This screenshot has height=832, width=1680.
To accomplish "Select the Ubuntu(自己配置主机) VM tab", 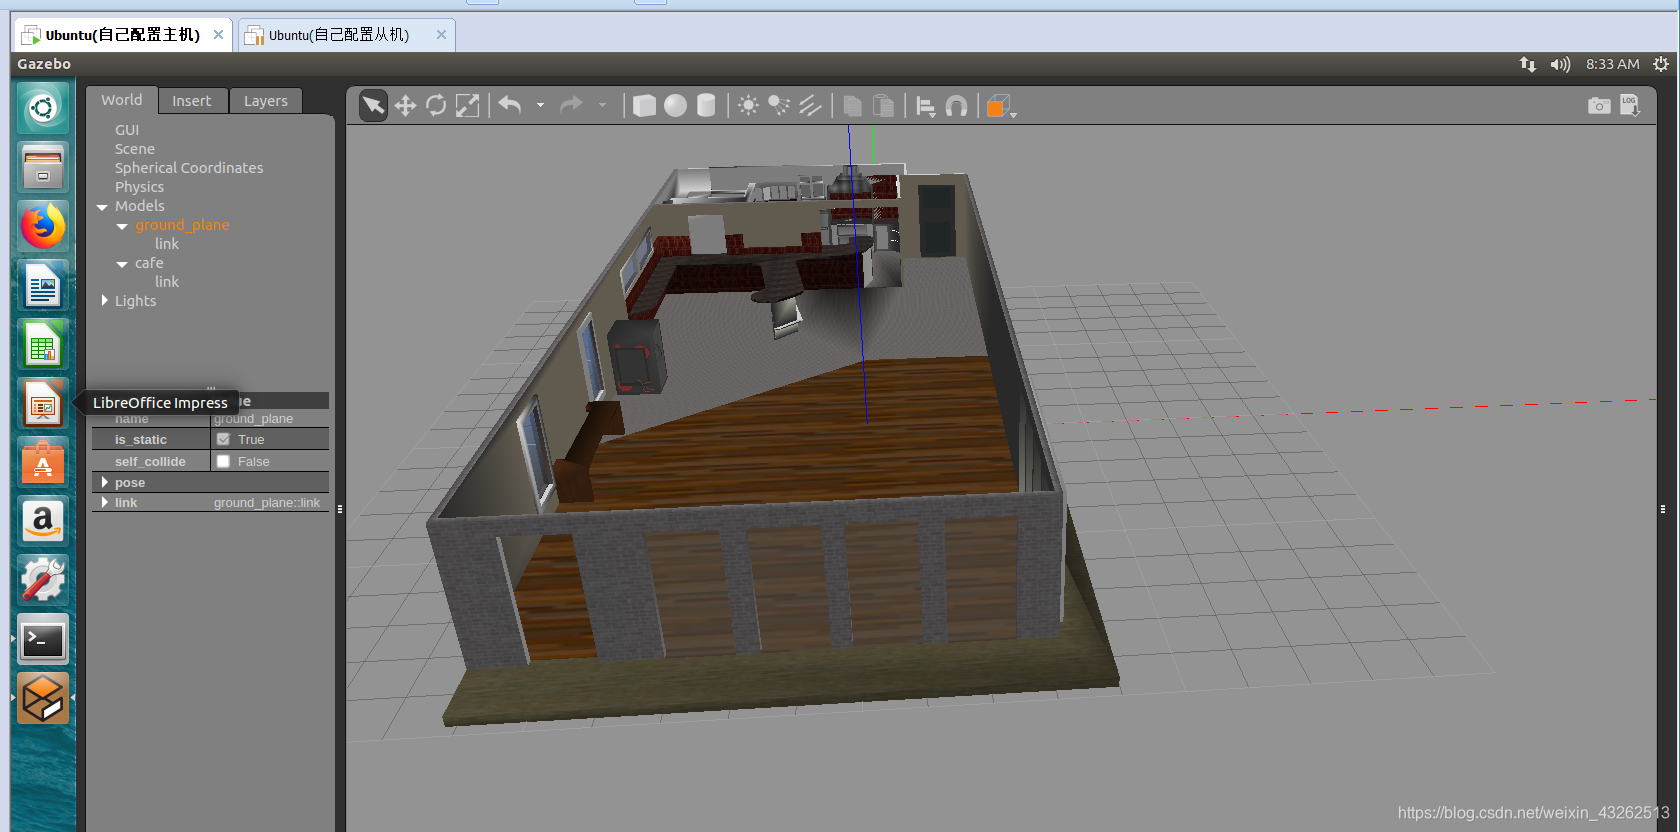I will [123, 35].
